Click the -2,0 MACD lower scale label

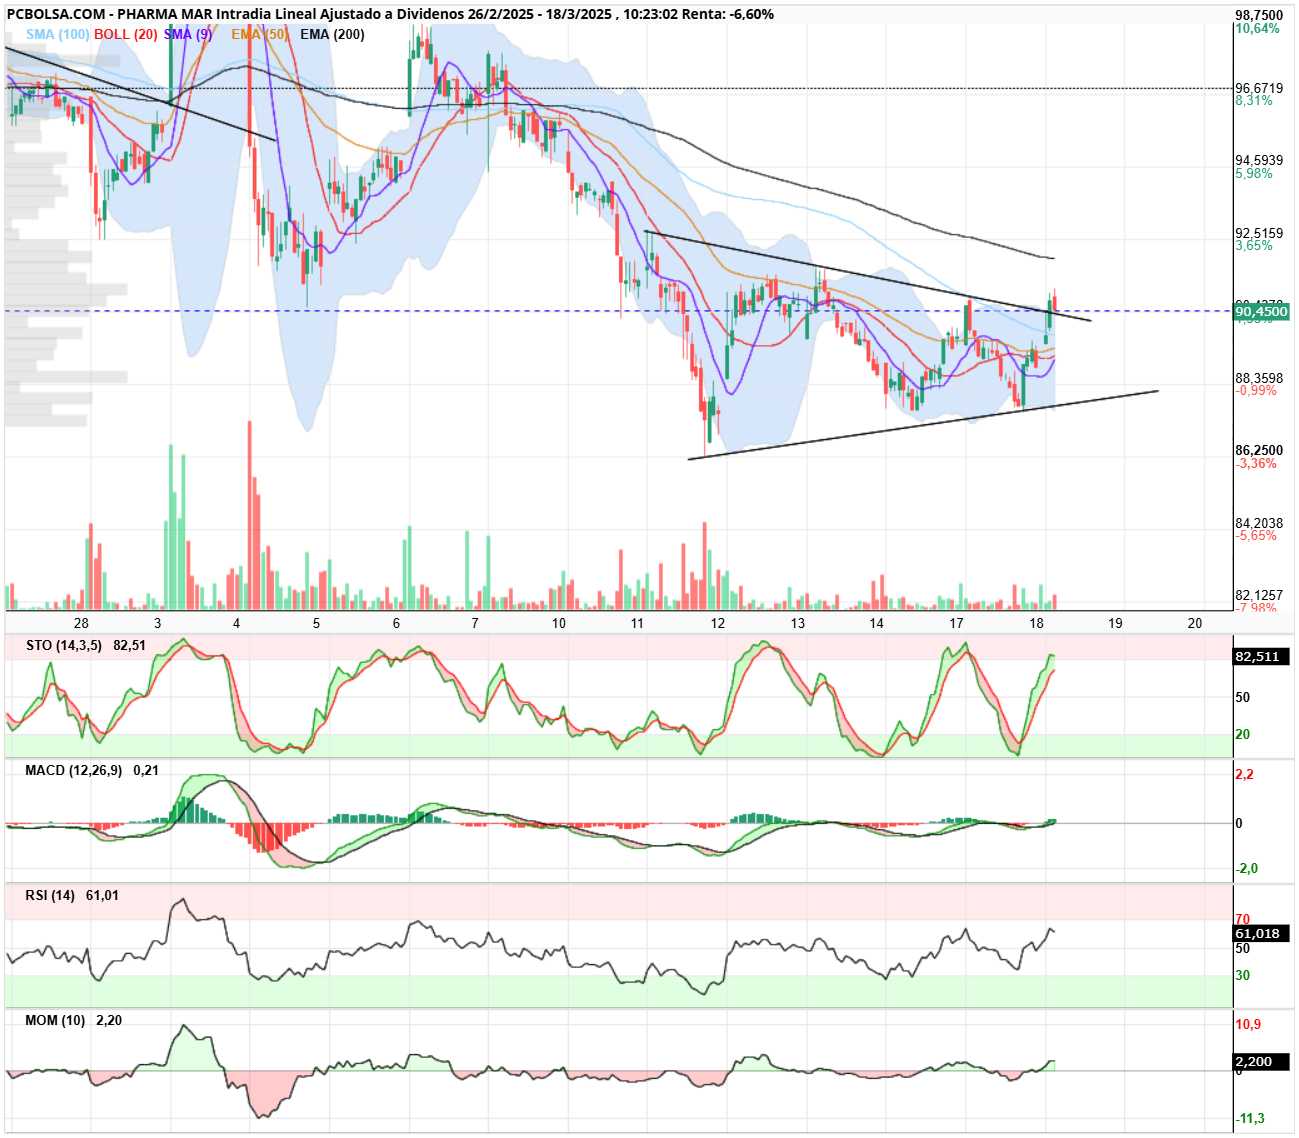1247,868
